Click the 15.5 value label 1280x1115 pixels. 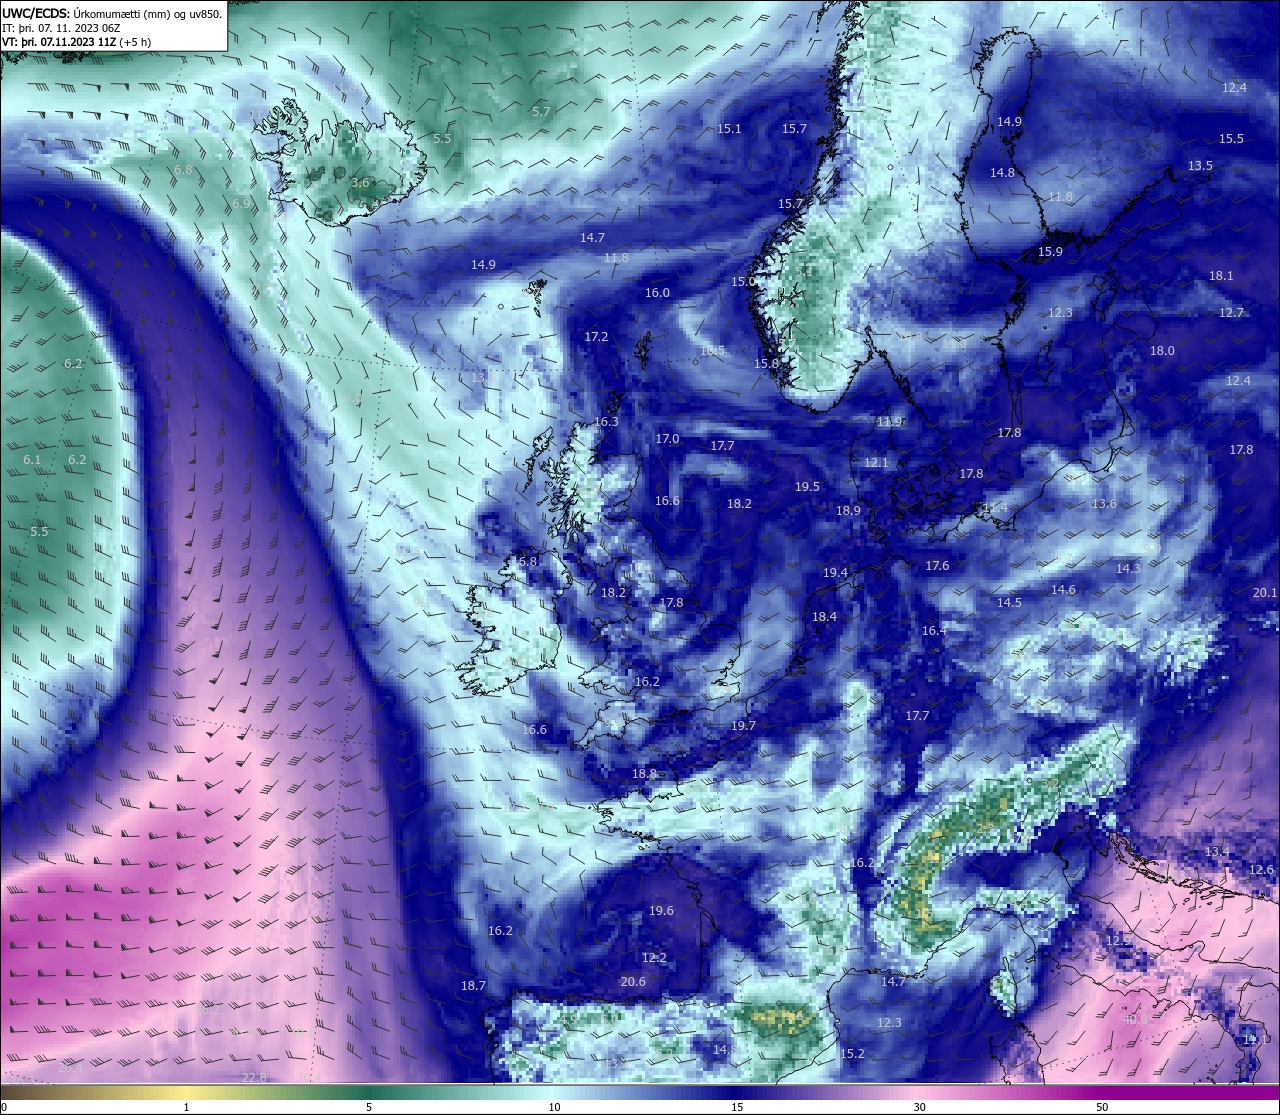1231,139
